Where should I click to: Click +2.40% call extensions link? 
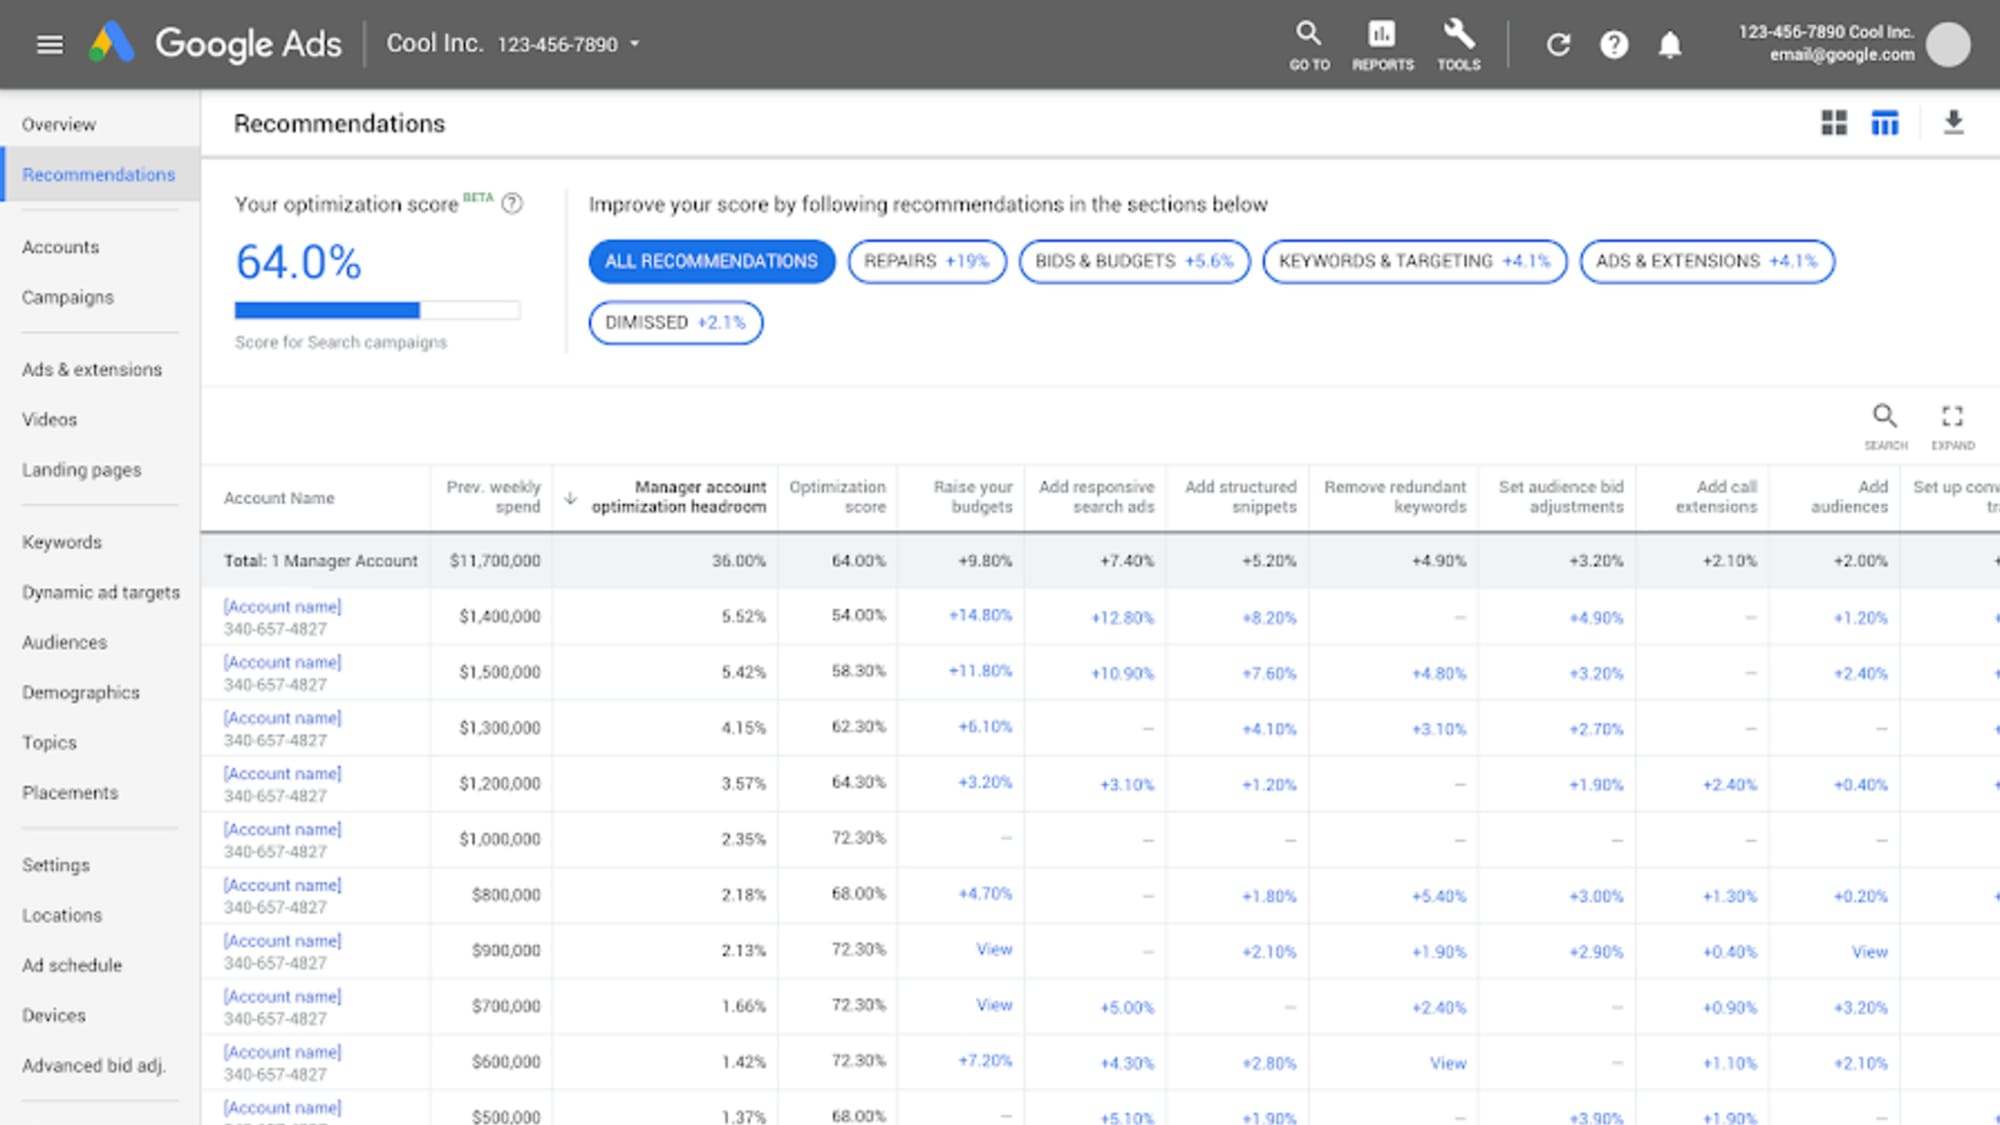pyautogui.click(x=1729, y=785)
